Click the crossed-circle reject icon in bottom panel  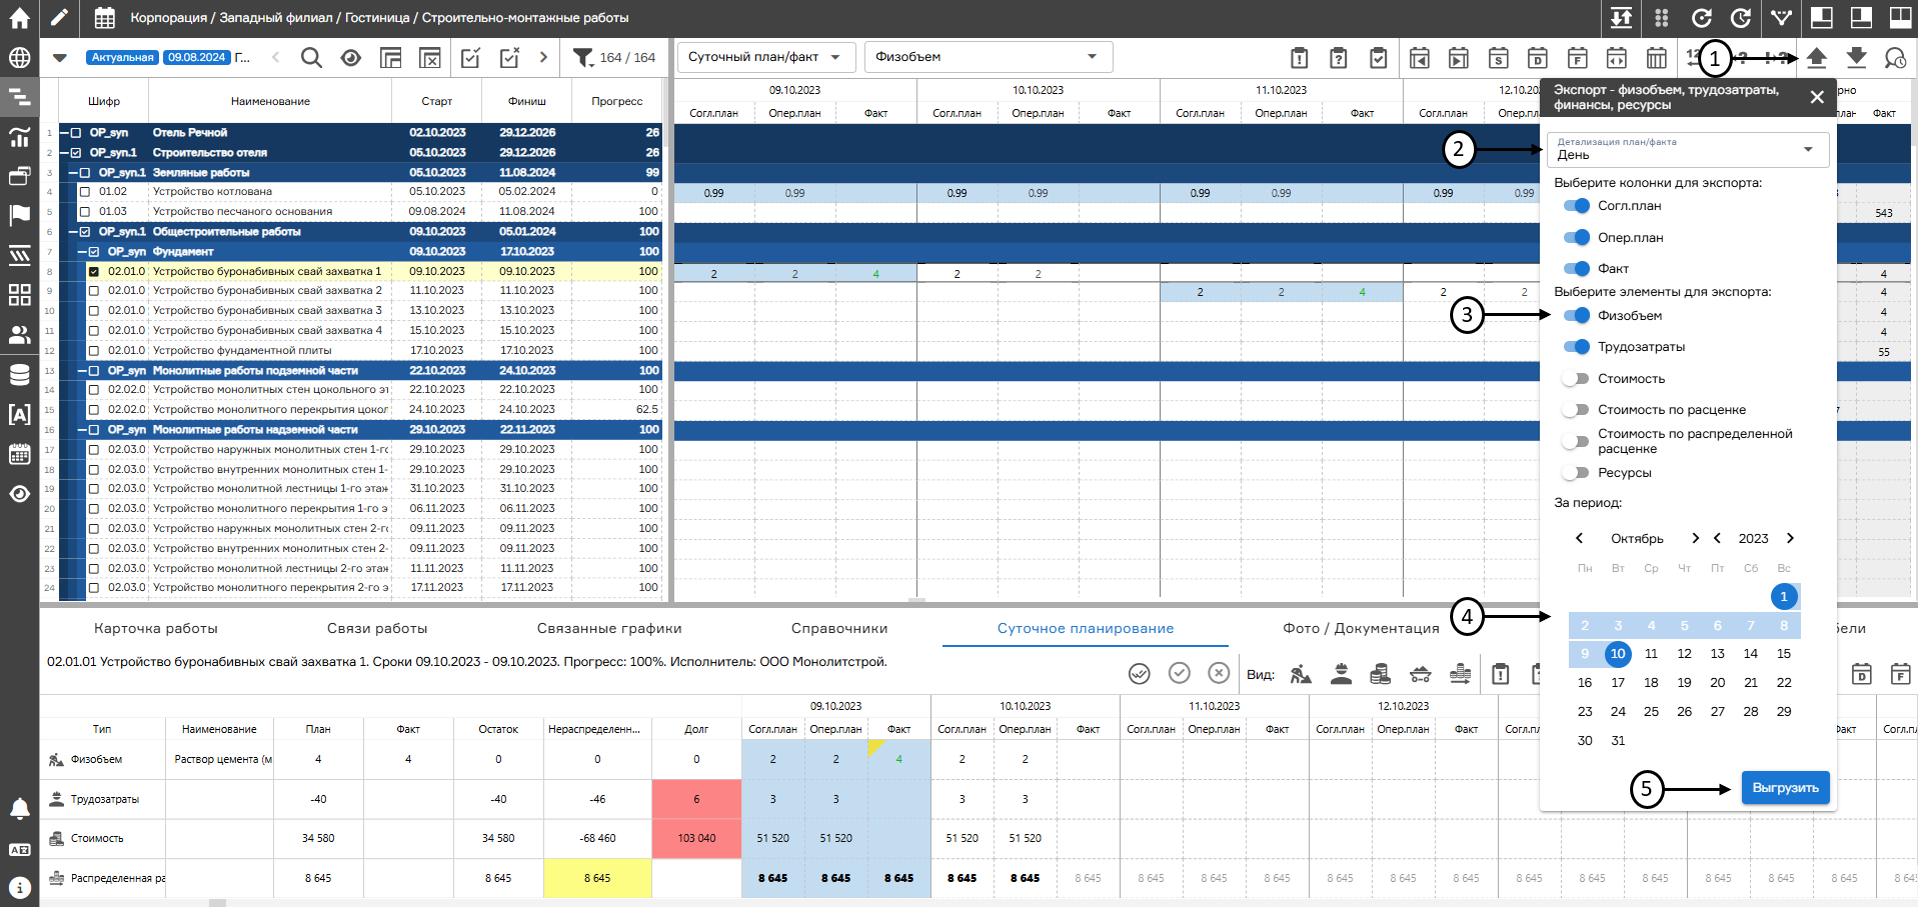[1218, 673]
